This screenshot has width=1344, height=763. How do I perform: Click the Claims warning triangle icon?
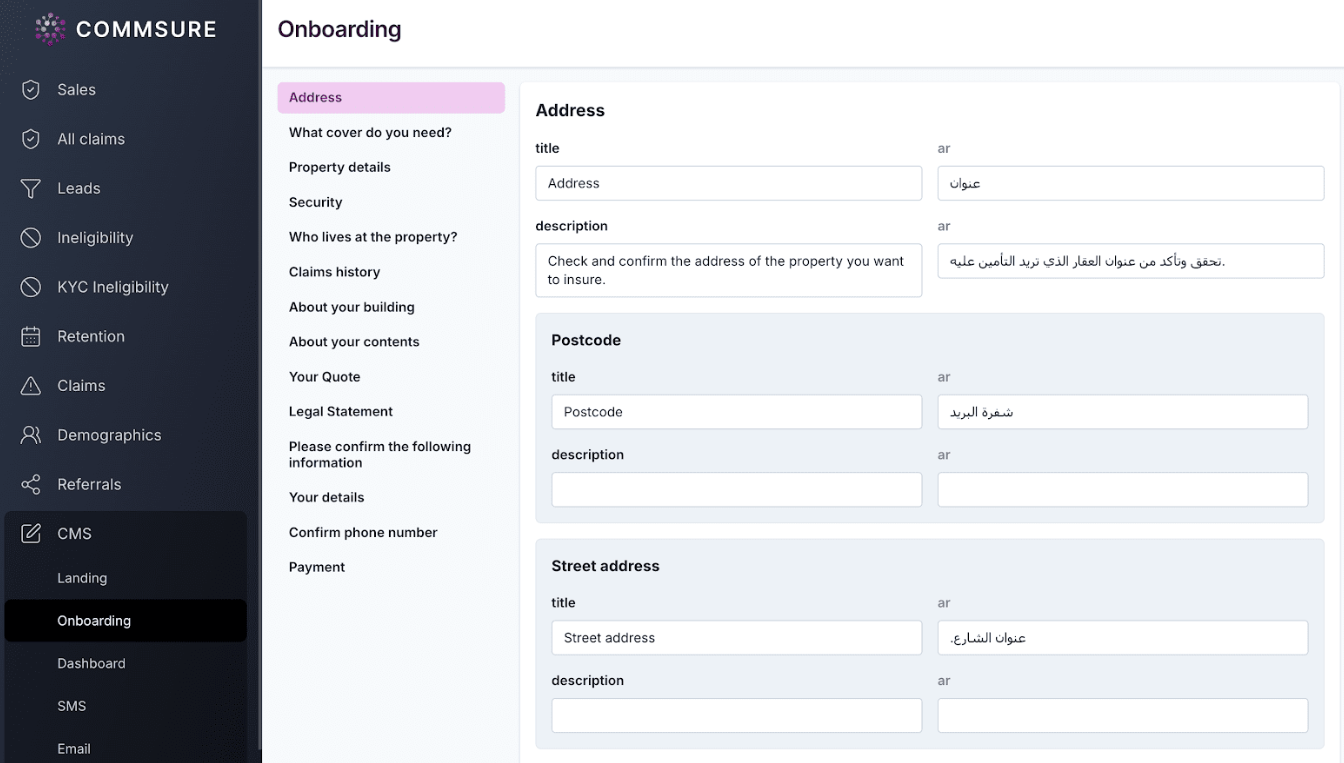[x=31, y=386]
